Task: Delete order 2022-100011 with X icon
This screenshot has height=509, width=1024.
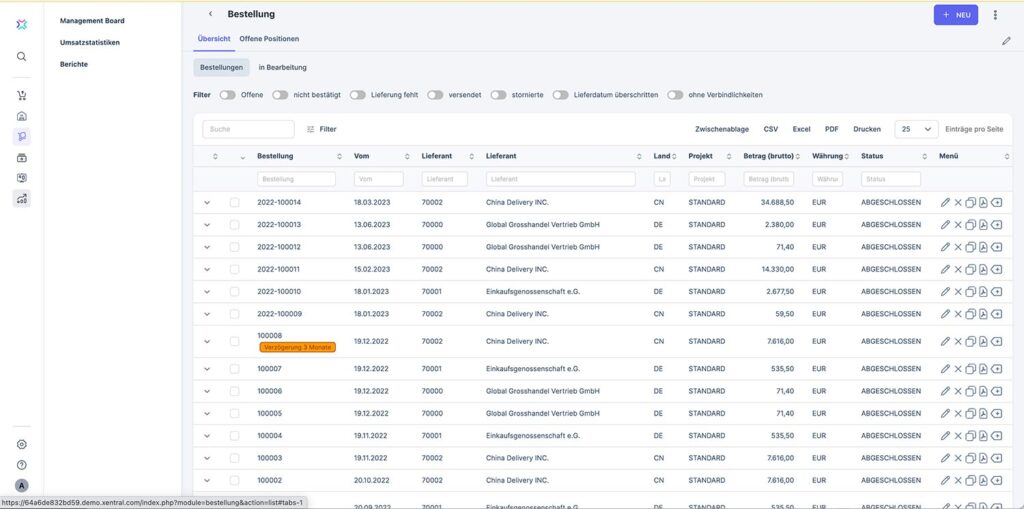Action: pos(958,269)
